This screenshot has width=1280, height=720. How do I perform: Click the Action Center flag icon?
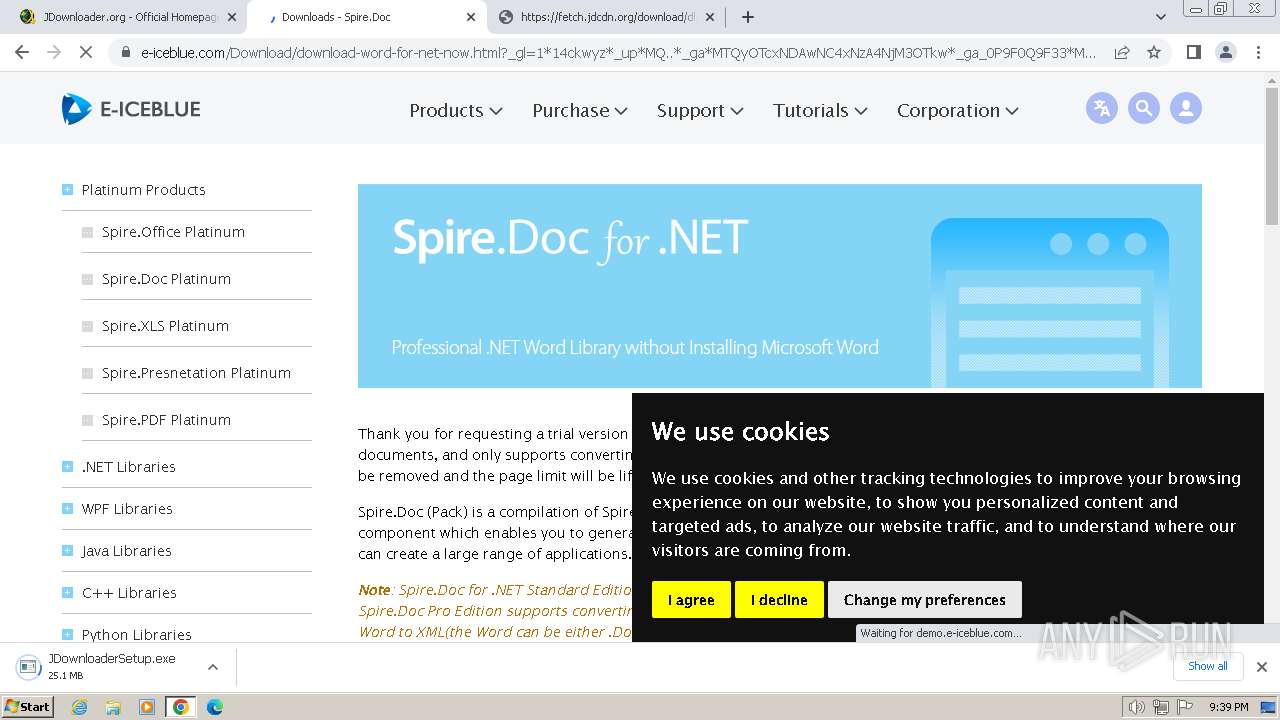coord(1184,707)
